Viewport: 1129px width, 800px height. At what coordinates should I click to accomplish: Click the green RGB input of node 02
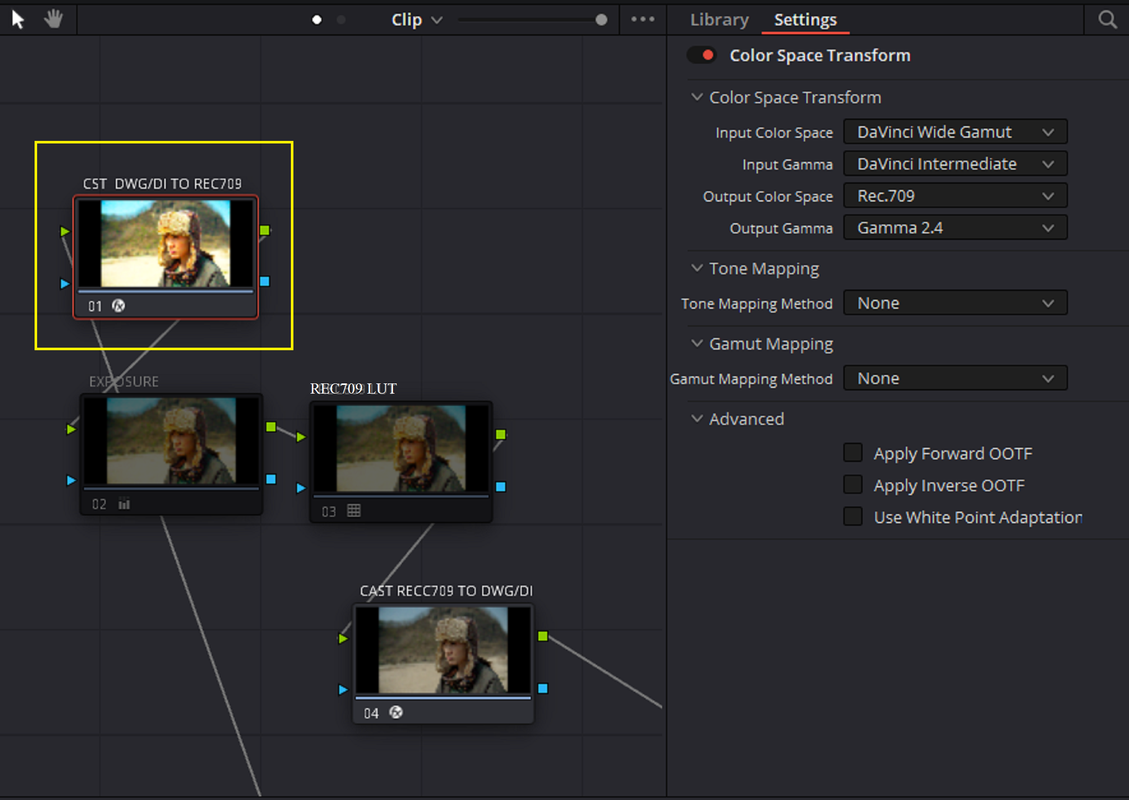pyautogui.click(x=71, y=429)
